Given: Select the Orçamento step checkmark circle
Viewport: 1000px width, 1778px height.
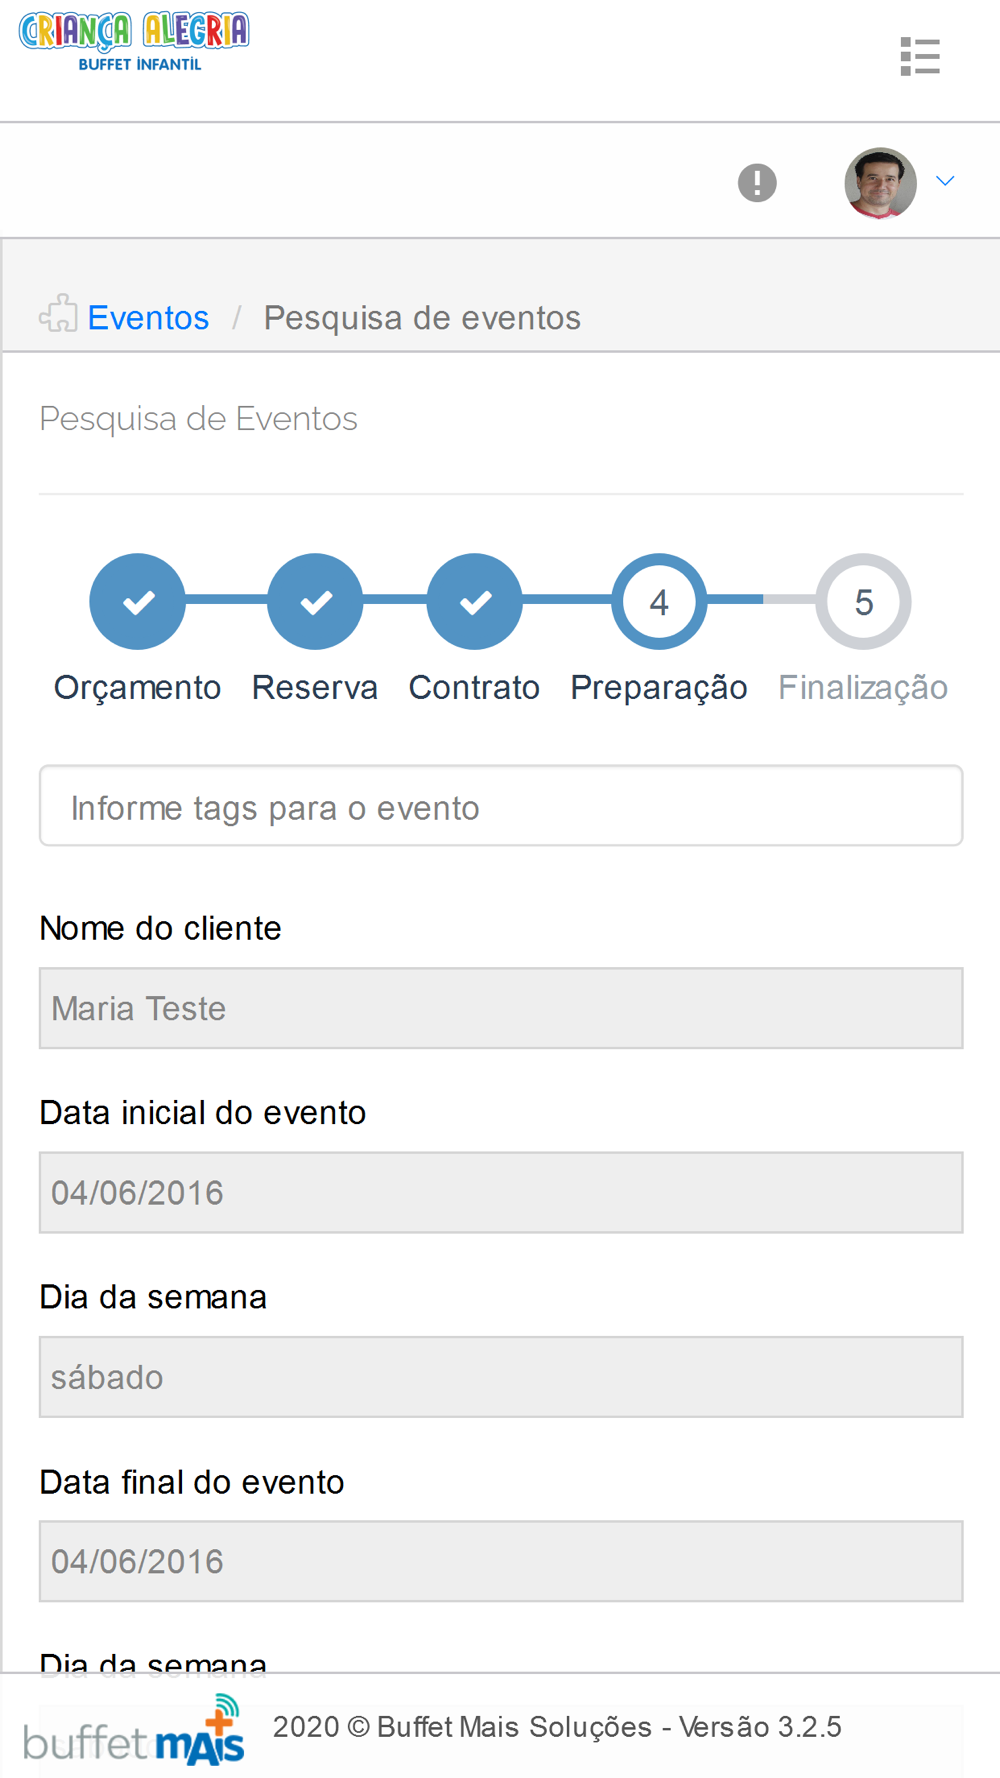Looking at the screenshot, I should (x=138, y=602).
